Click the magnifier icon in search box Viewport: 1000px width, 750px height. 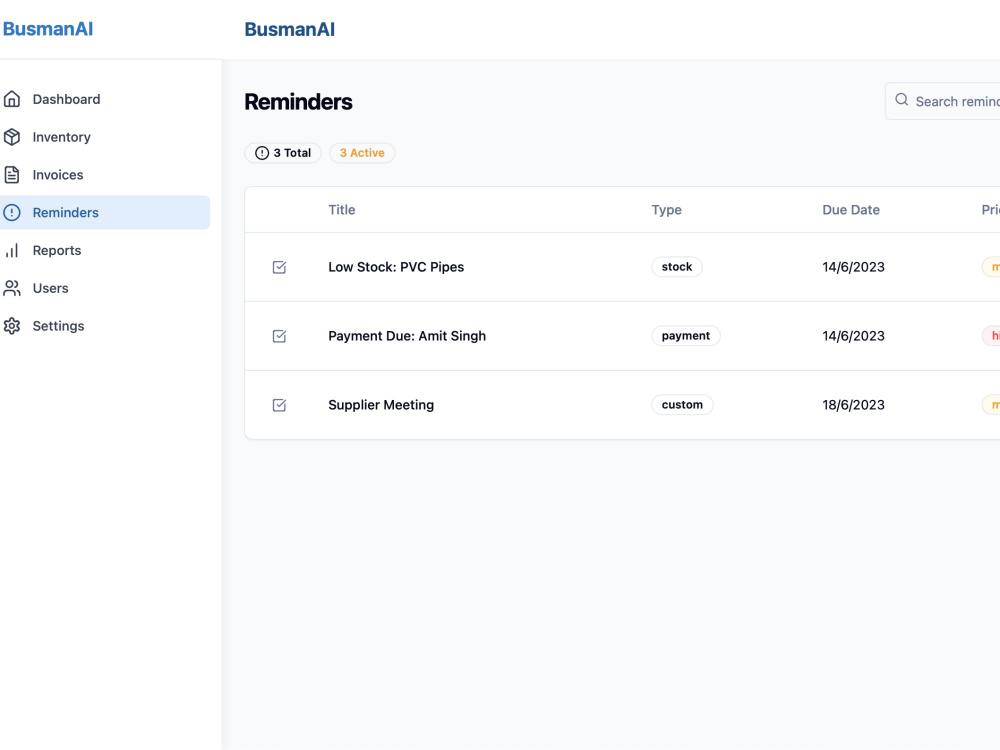pos(901,99)
